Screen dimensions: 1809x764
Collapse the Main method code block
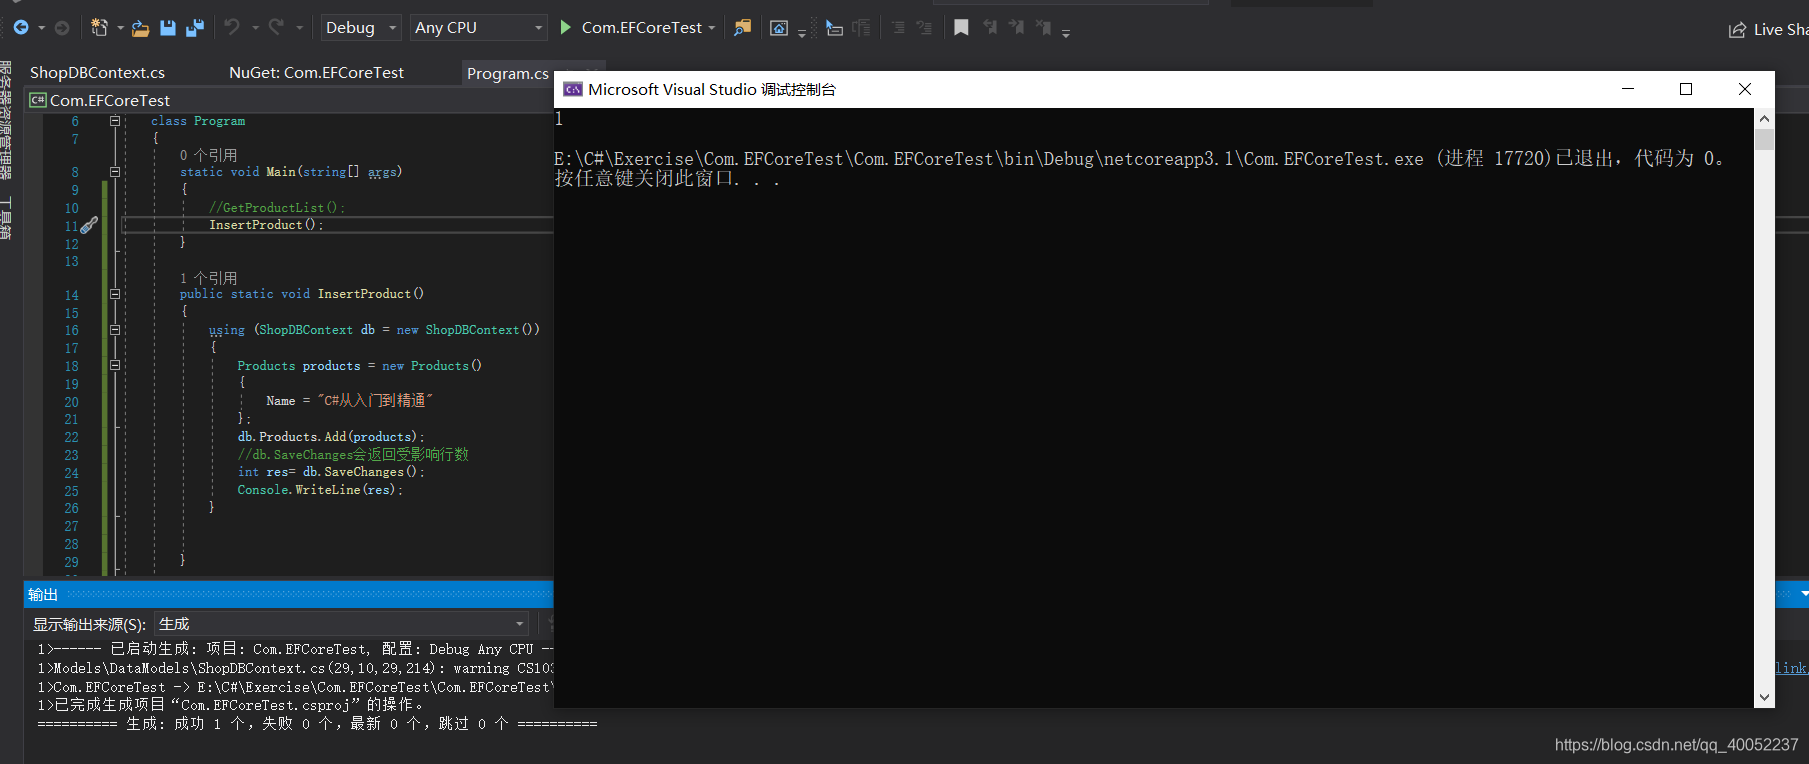click(x=114, y=172)
